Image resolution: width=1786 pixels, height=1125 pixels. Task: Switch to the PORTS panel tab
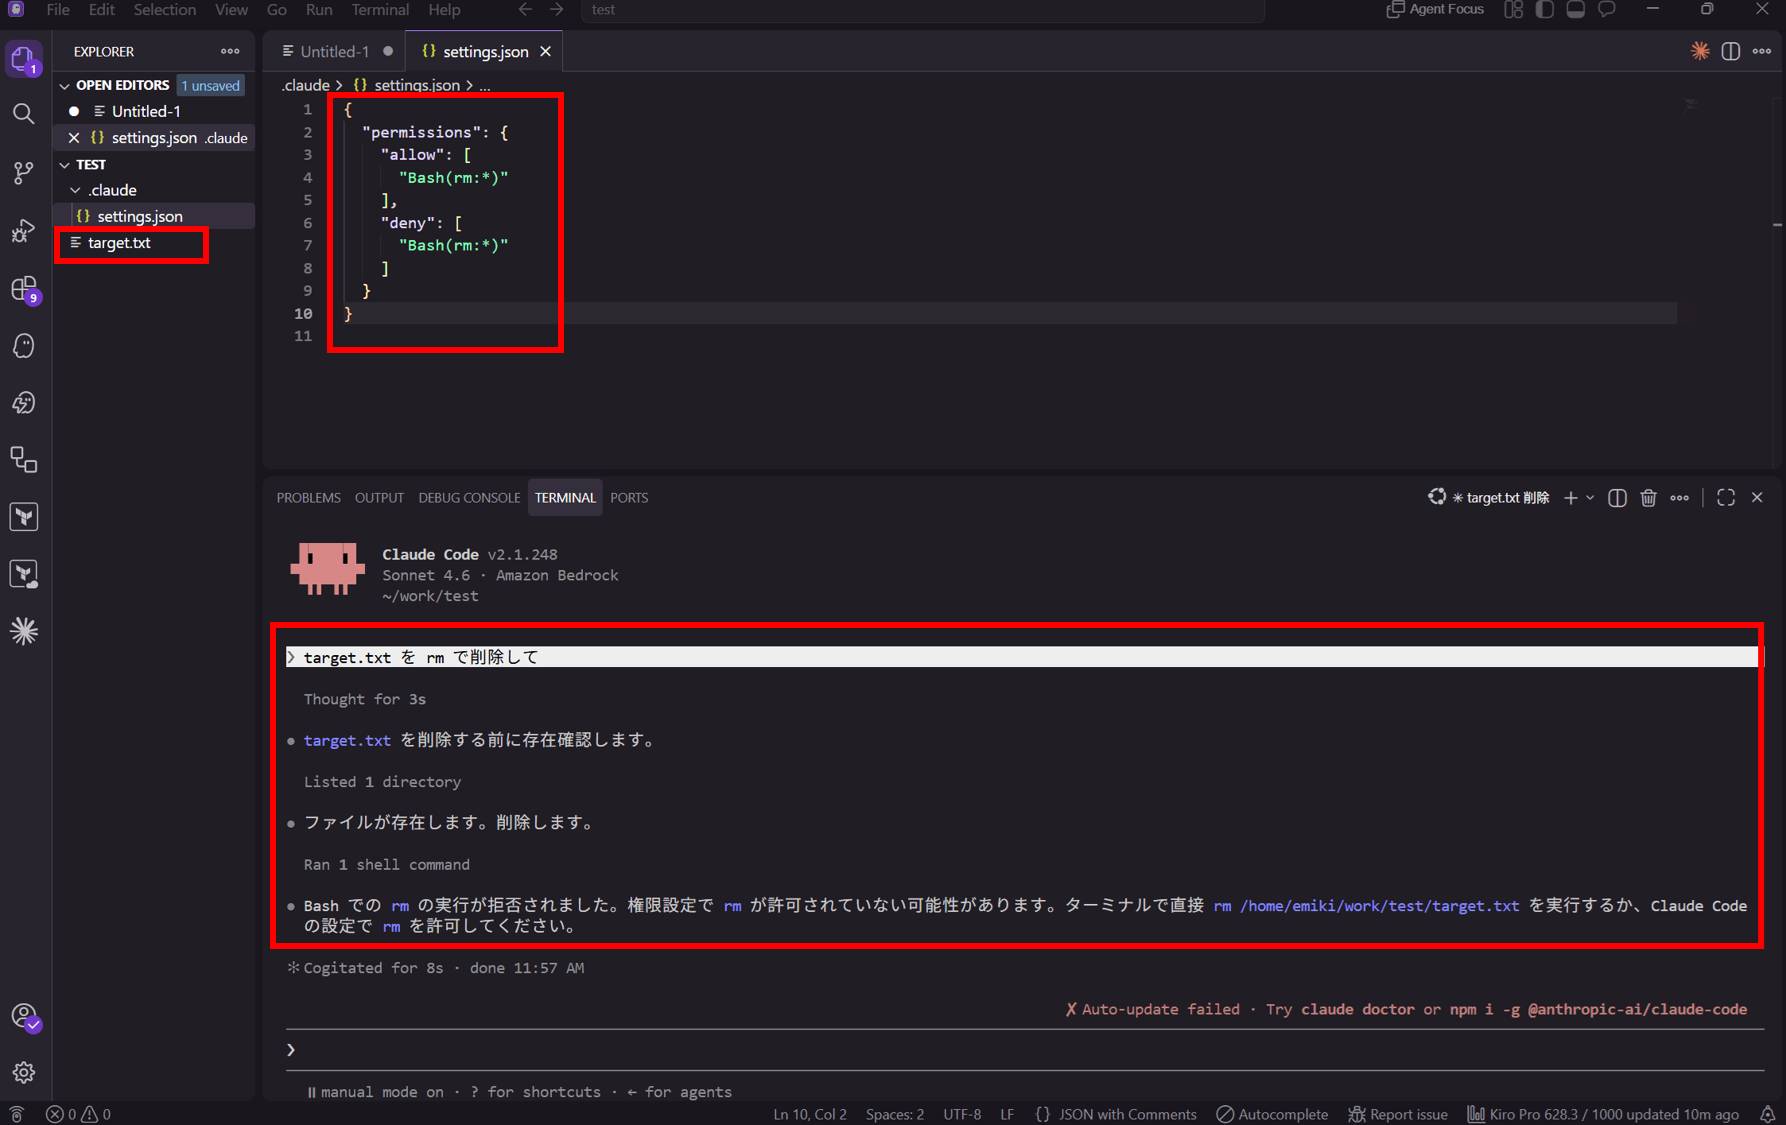(x=629, y=498)
